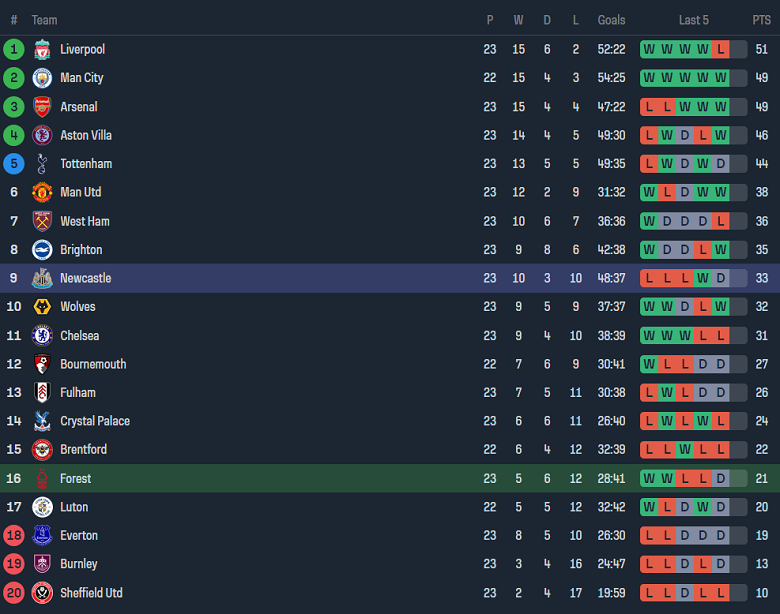Click the Brighton seagull crest icon
The width and height of the screenshot is (780, 614).
(x=42, y=250)
